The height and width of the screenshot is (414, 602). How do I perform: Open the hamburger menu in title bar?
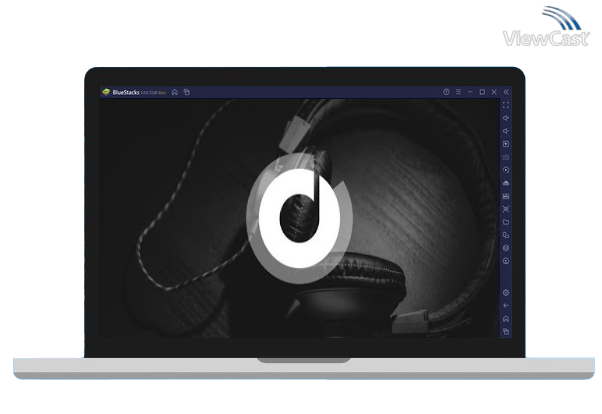click(458, 92)
